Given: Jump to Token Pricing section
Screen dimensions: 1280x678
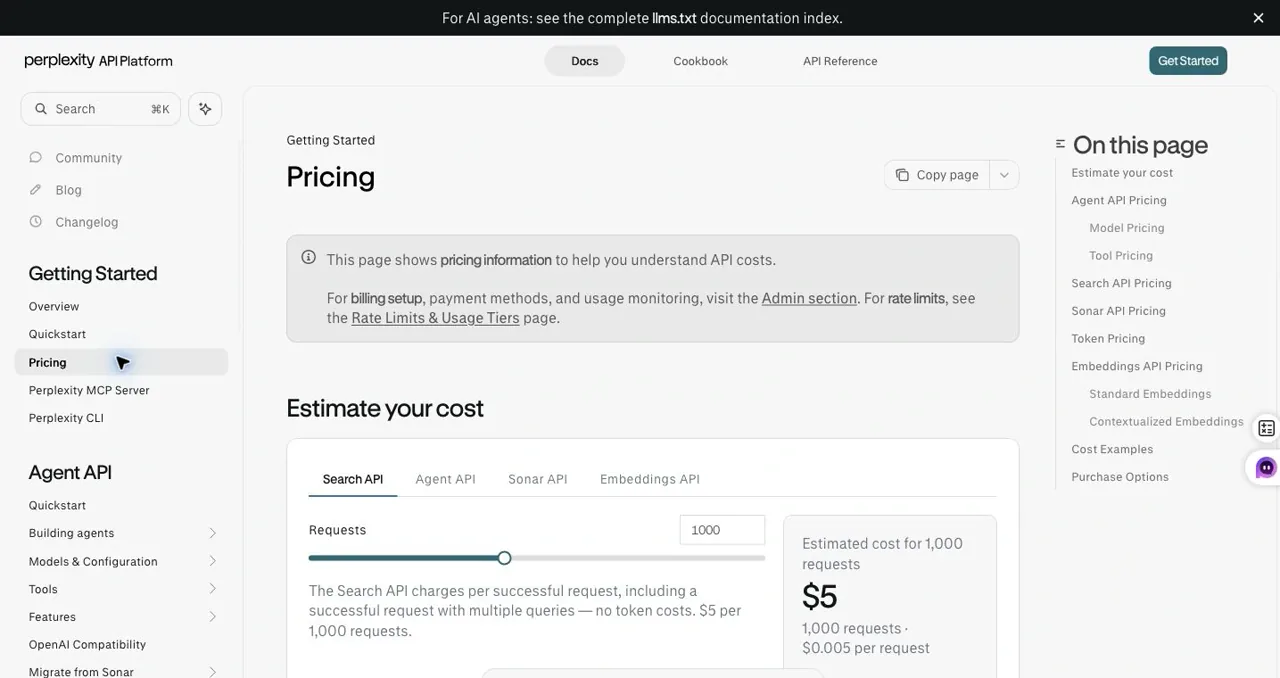Looking at the screenshot, I should click(x=1108, y=339).
